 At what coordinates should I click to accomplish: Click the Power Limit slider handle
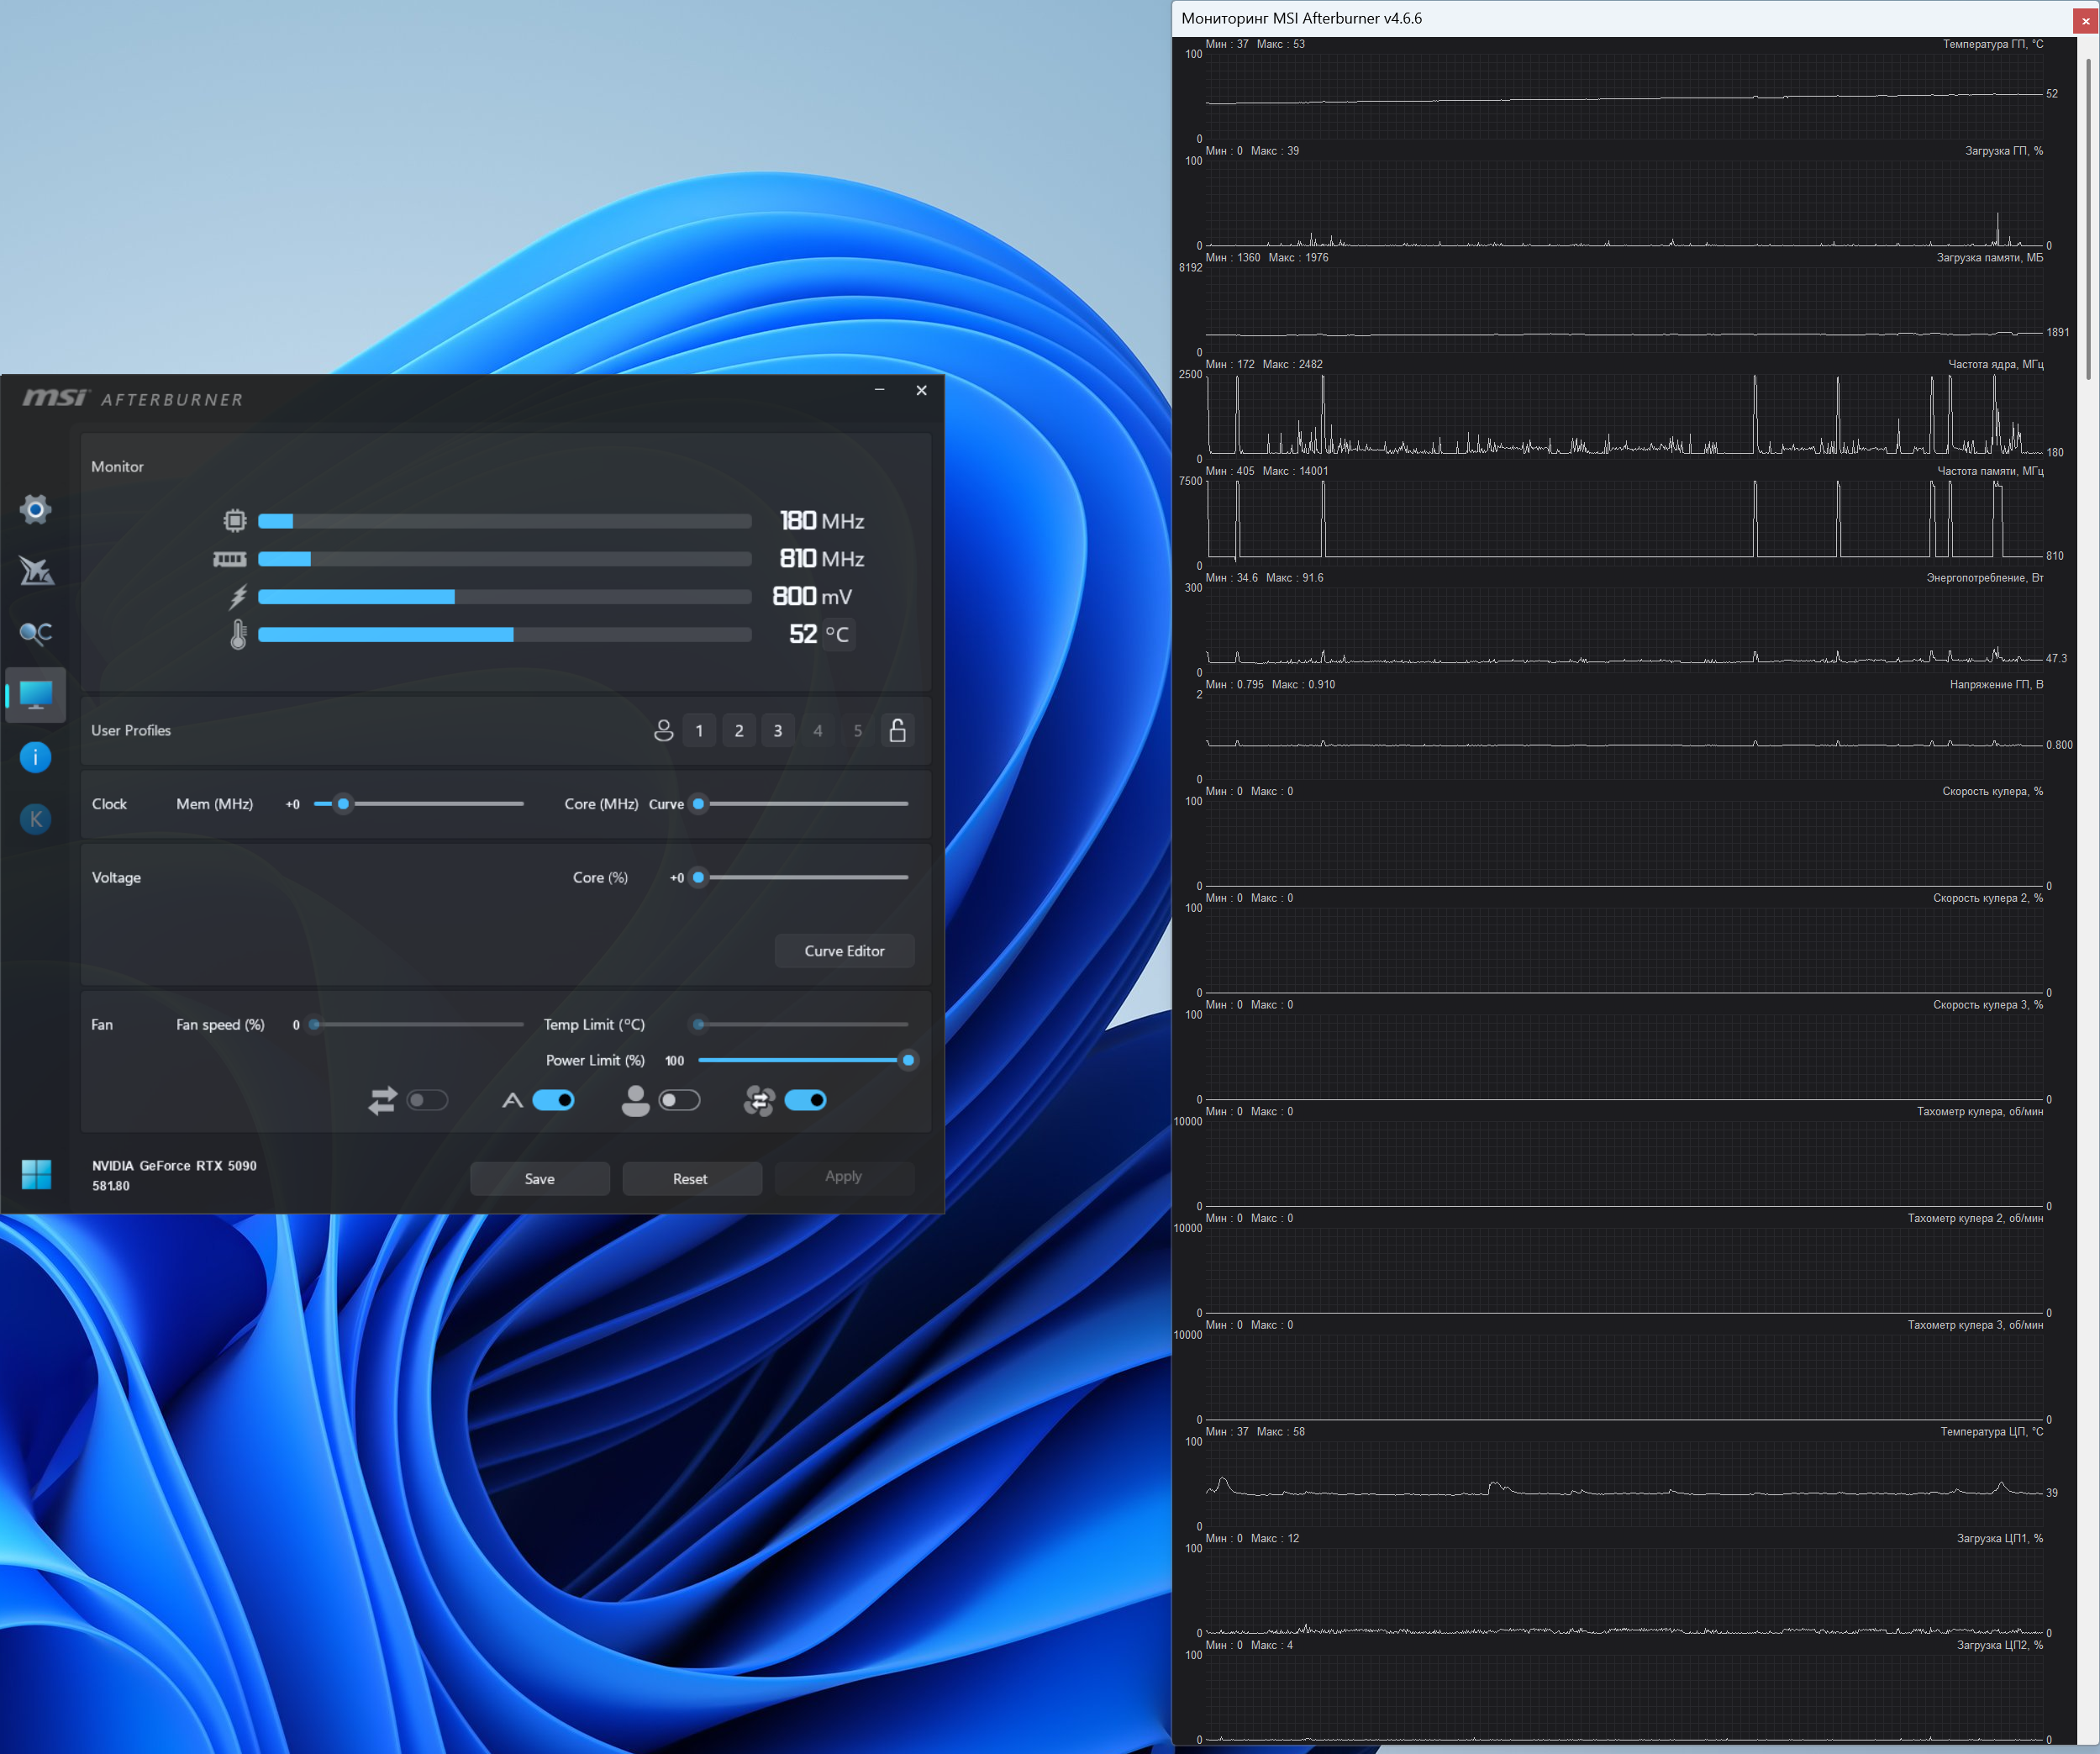pyautogui.click(x=908, y=1061)
